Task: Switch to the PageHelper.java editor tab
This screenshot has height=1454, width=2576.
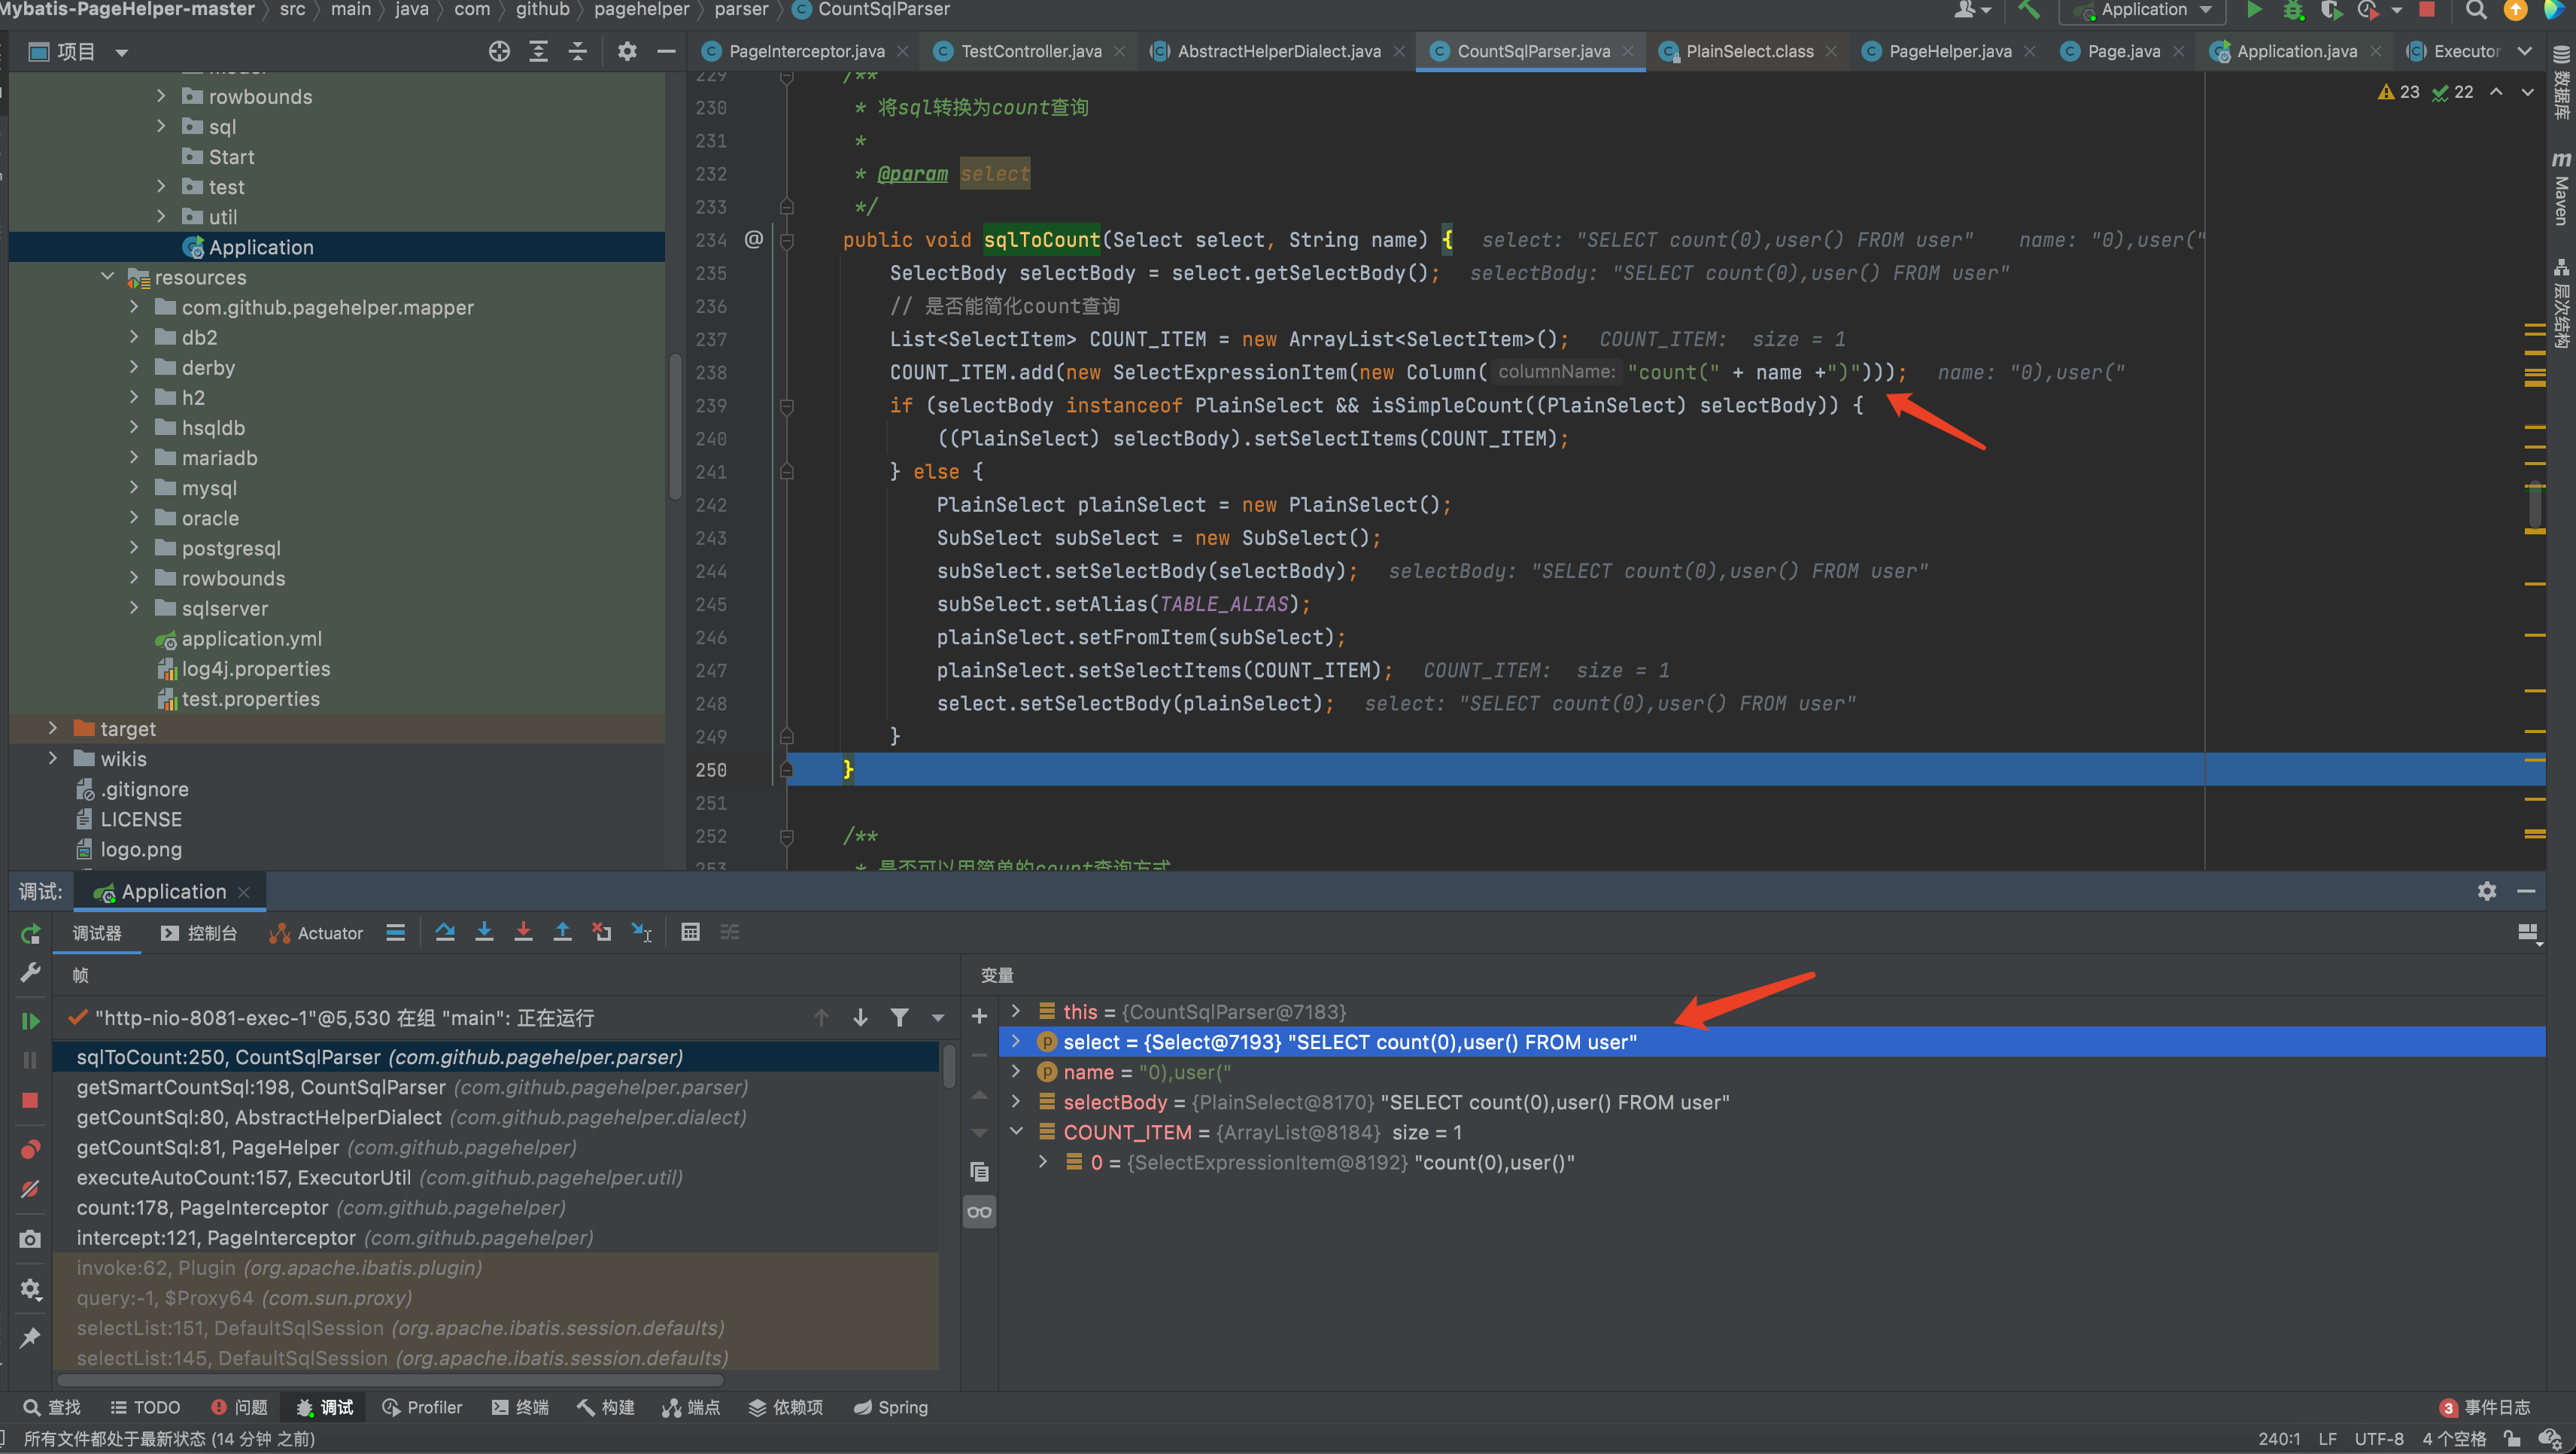Action: point(1949,51)
